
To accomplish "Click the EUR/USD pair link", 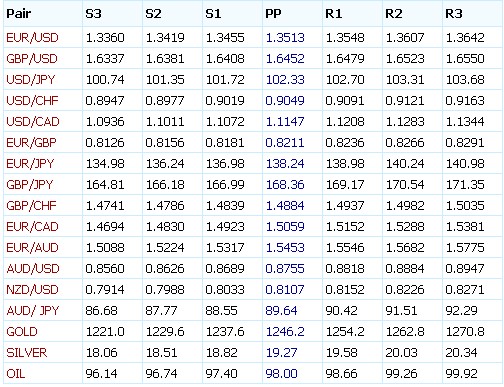I will 32,38.
